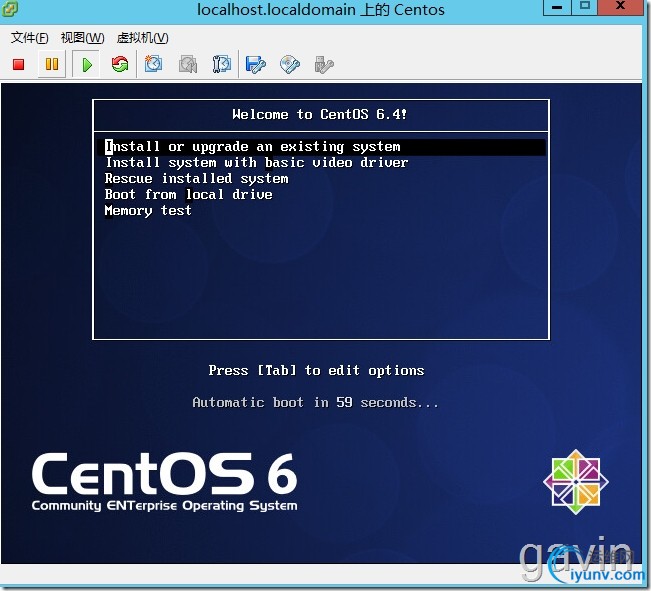Viewport: 651px width, 591px height.
Task: Select Install or upgrade an existing system
Action: 321,147
